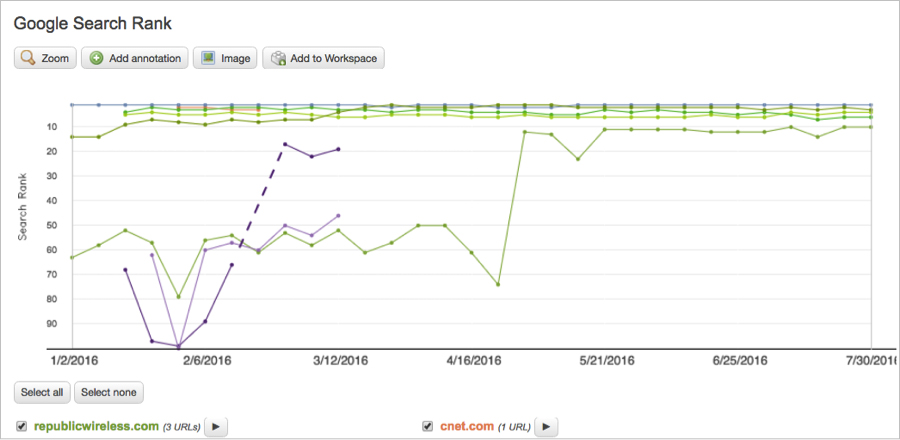Click the dashed dark purple line segment

pos(262,196)
